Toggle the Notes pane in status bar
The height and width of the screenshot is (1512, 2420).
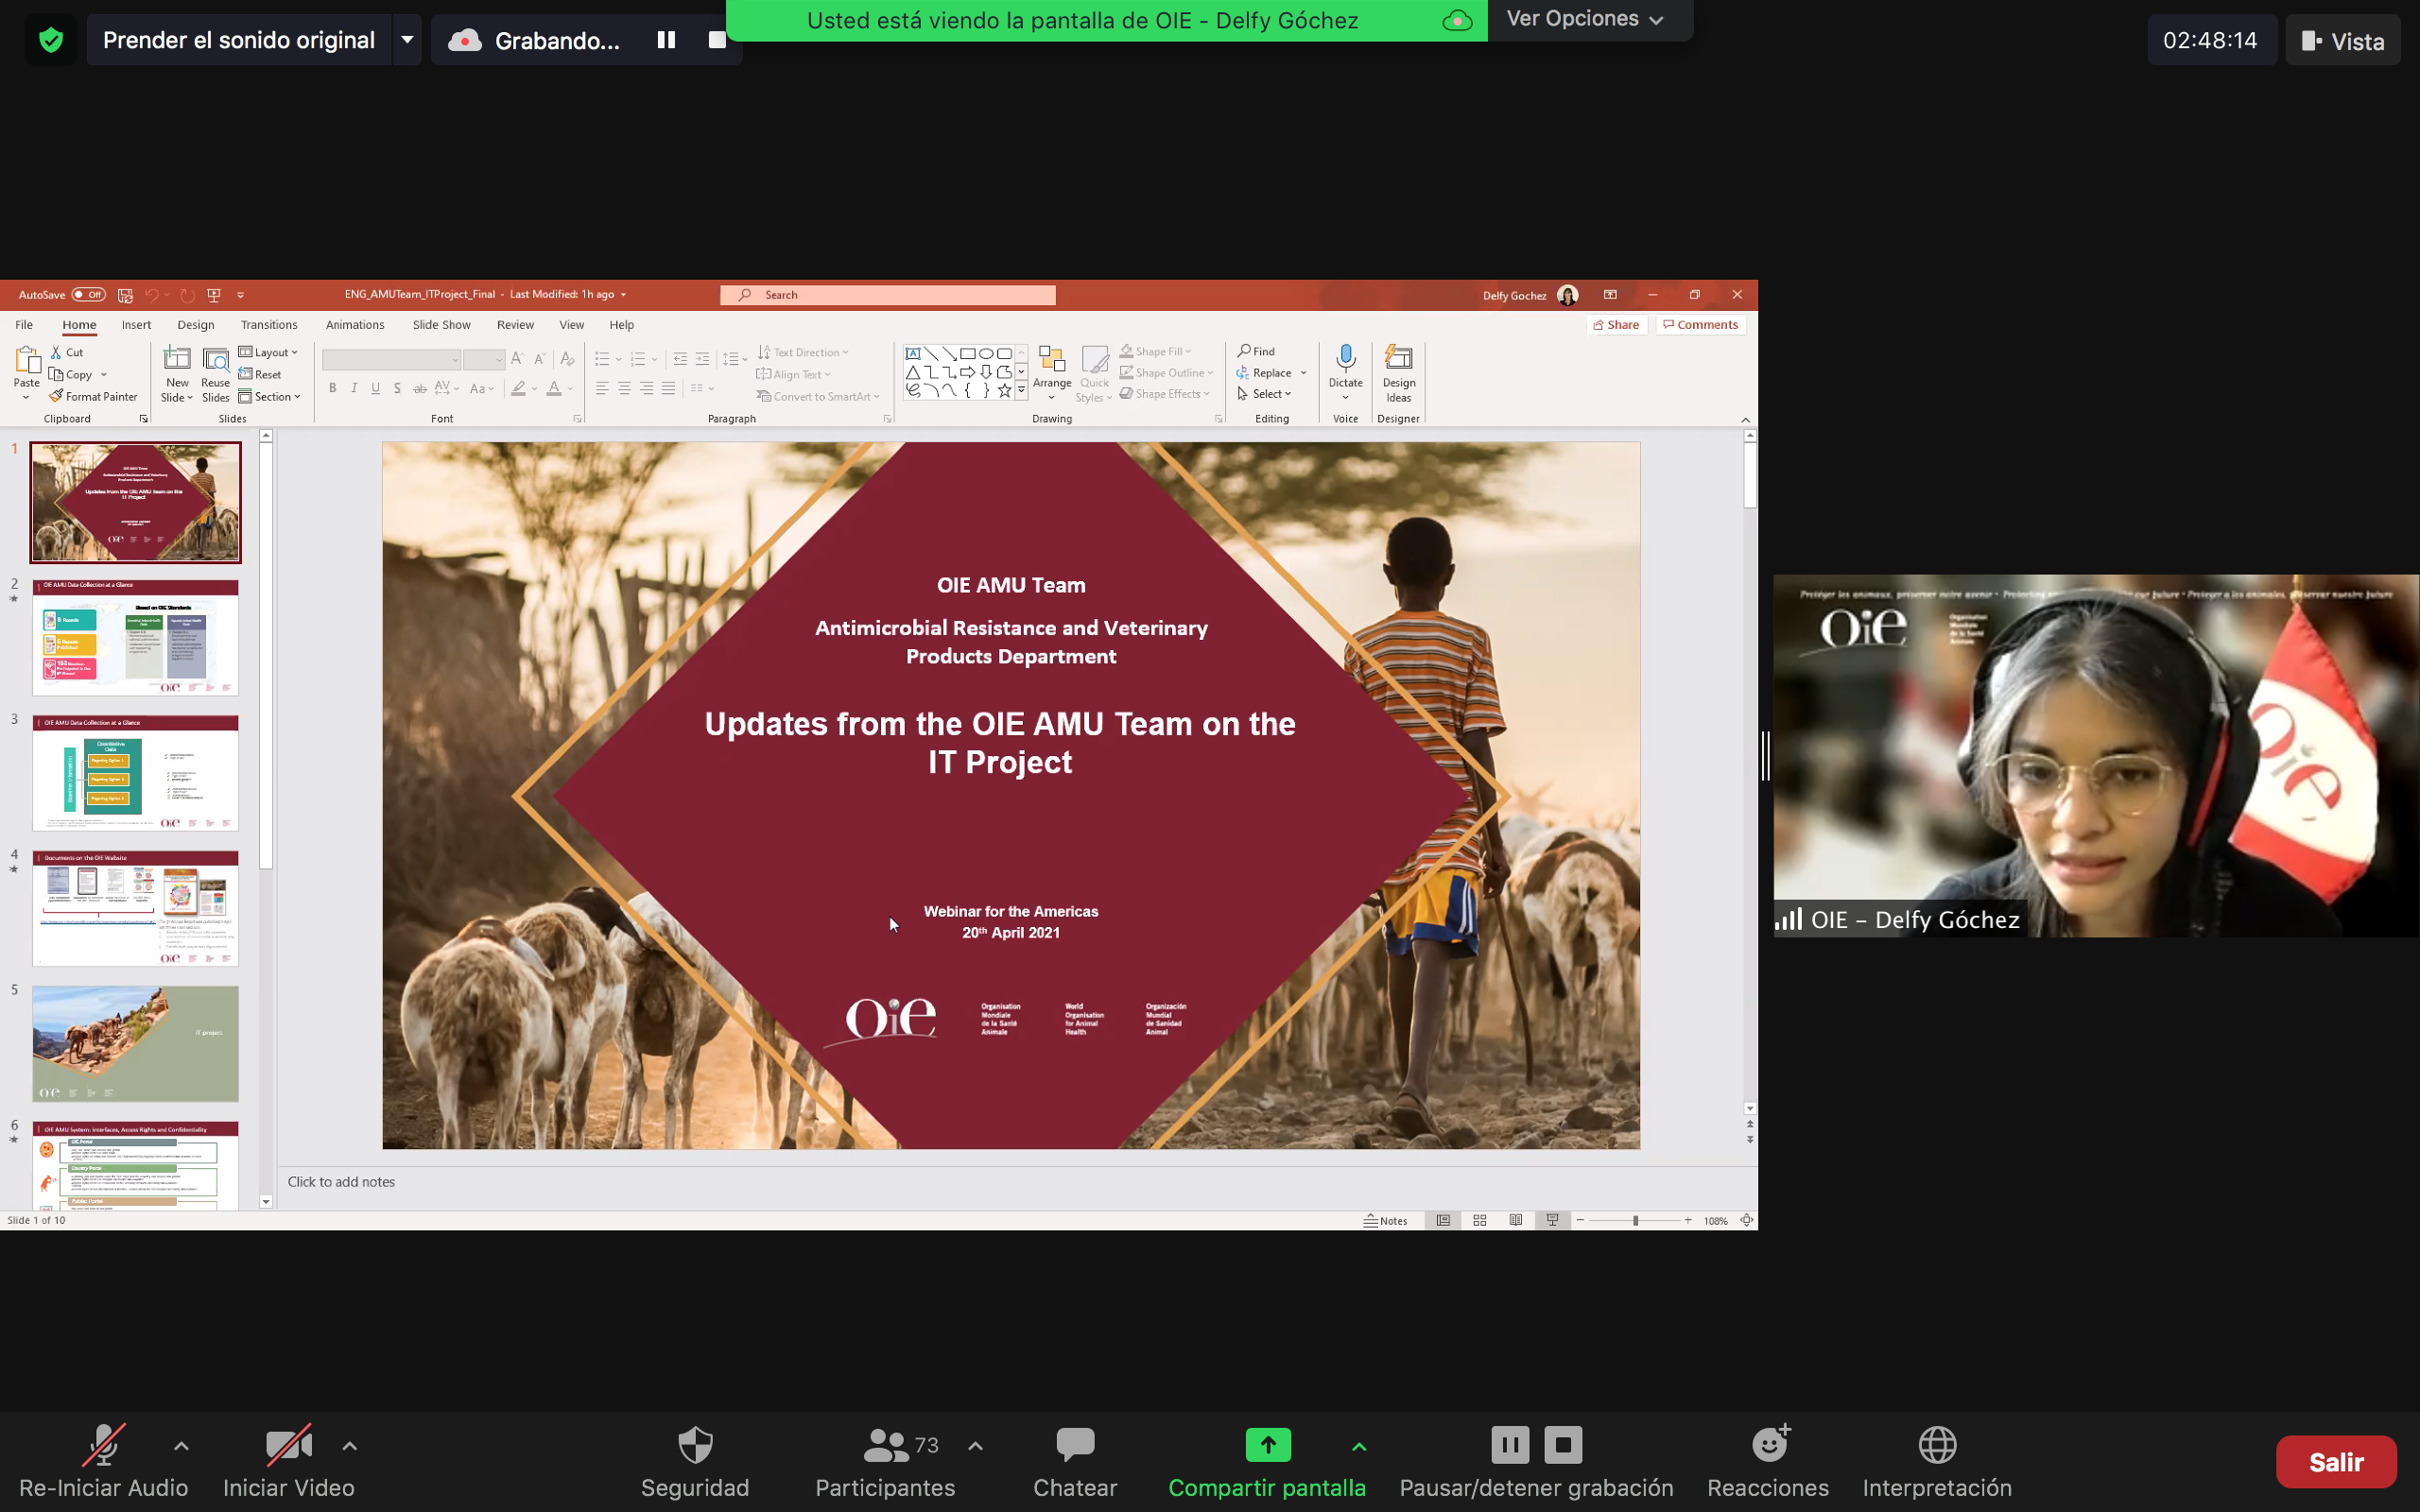tap(1386, 1220)
